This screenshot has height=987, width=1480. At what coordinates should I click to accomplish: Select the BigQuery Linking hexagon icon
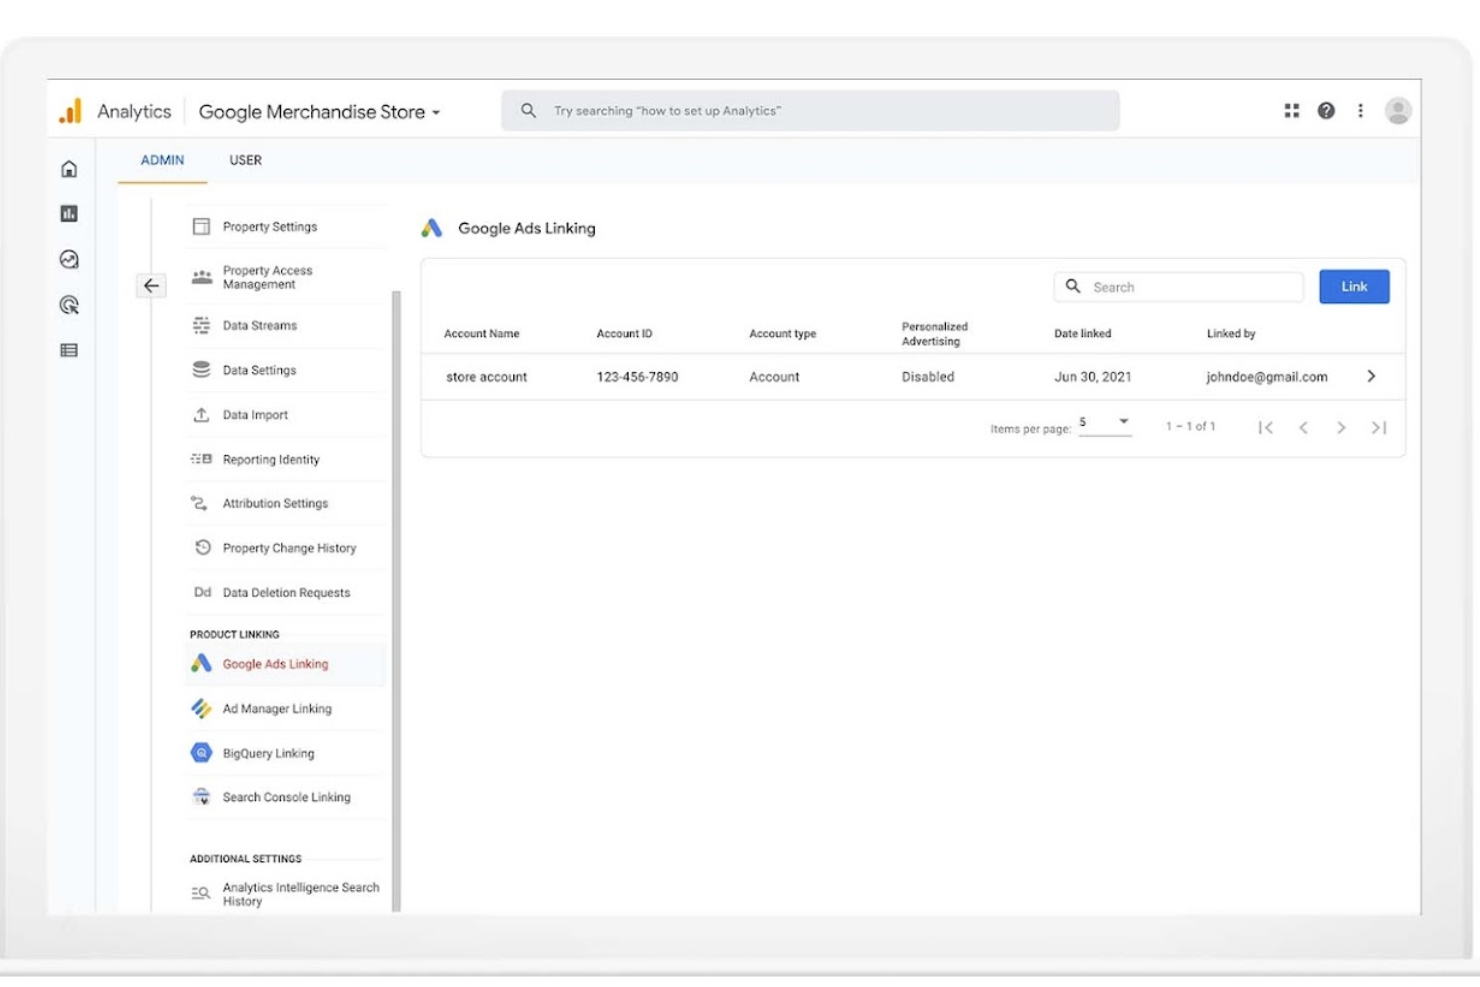click(x=200, y=752)
